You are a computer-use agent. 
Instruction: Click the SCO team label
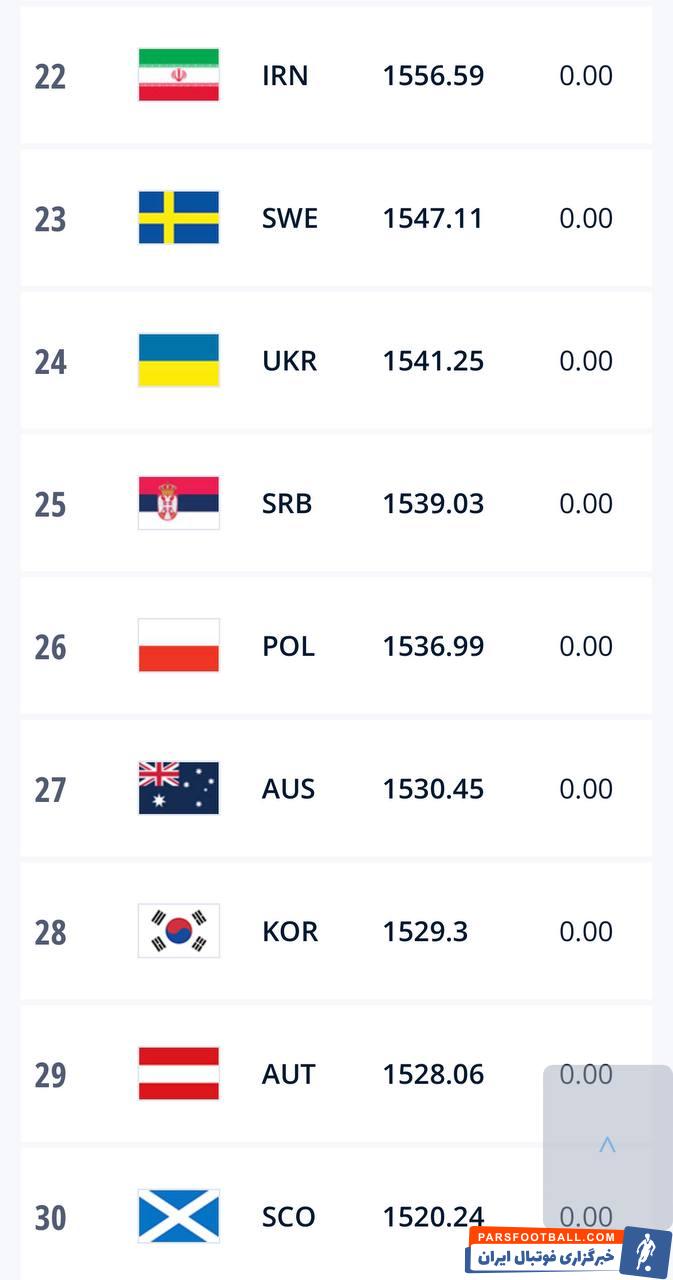click(288, 1216)
